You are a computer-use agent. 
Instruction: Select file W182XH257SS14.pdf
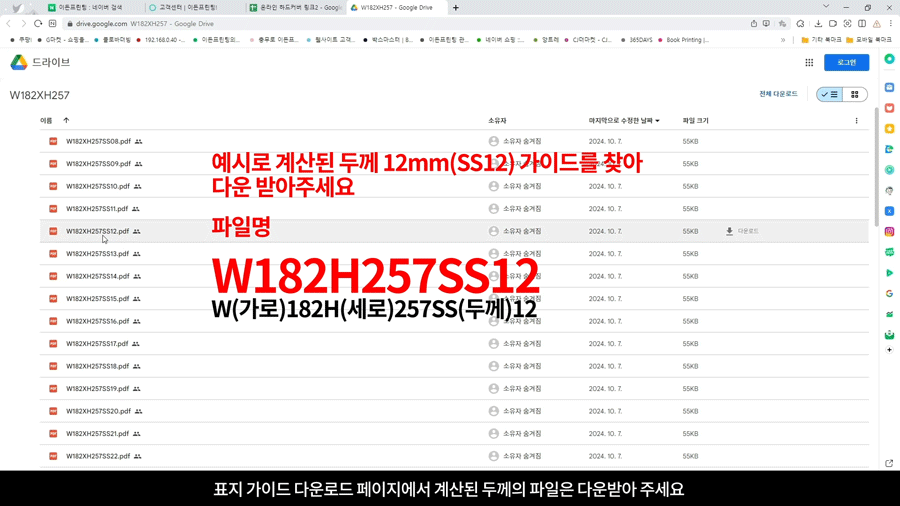point(98,277)
